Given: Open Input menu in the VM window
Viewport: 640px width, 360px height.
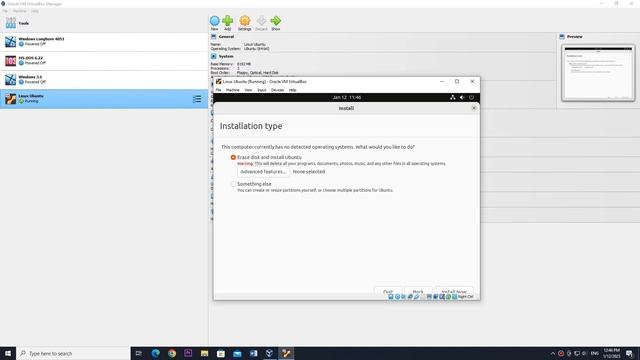Looking at the screenshot, I should coord(262,90).
